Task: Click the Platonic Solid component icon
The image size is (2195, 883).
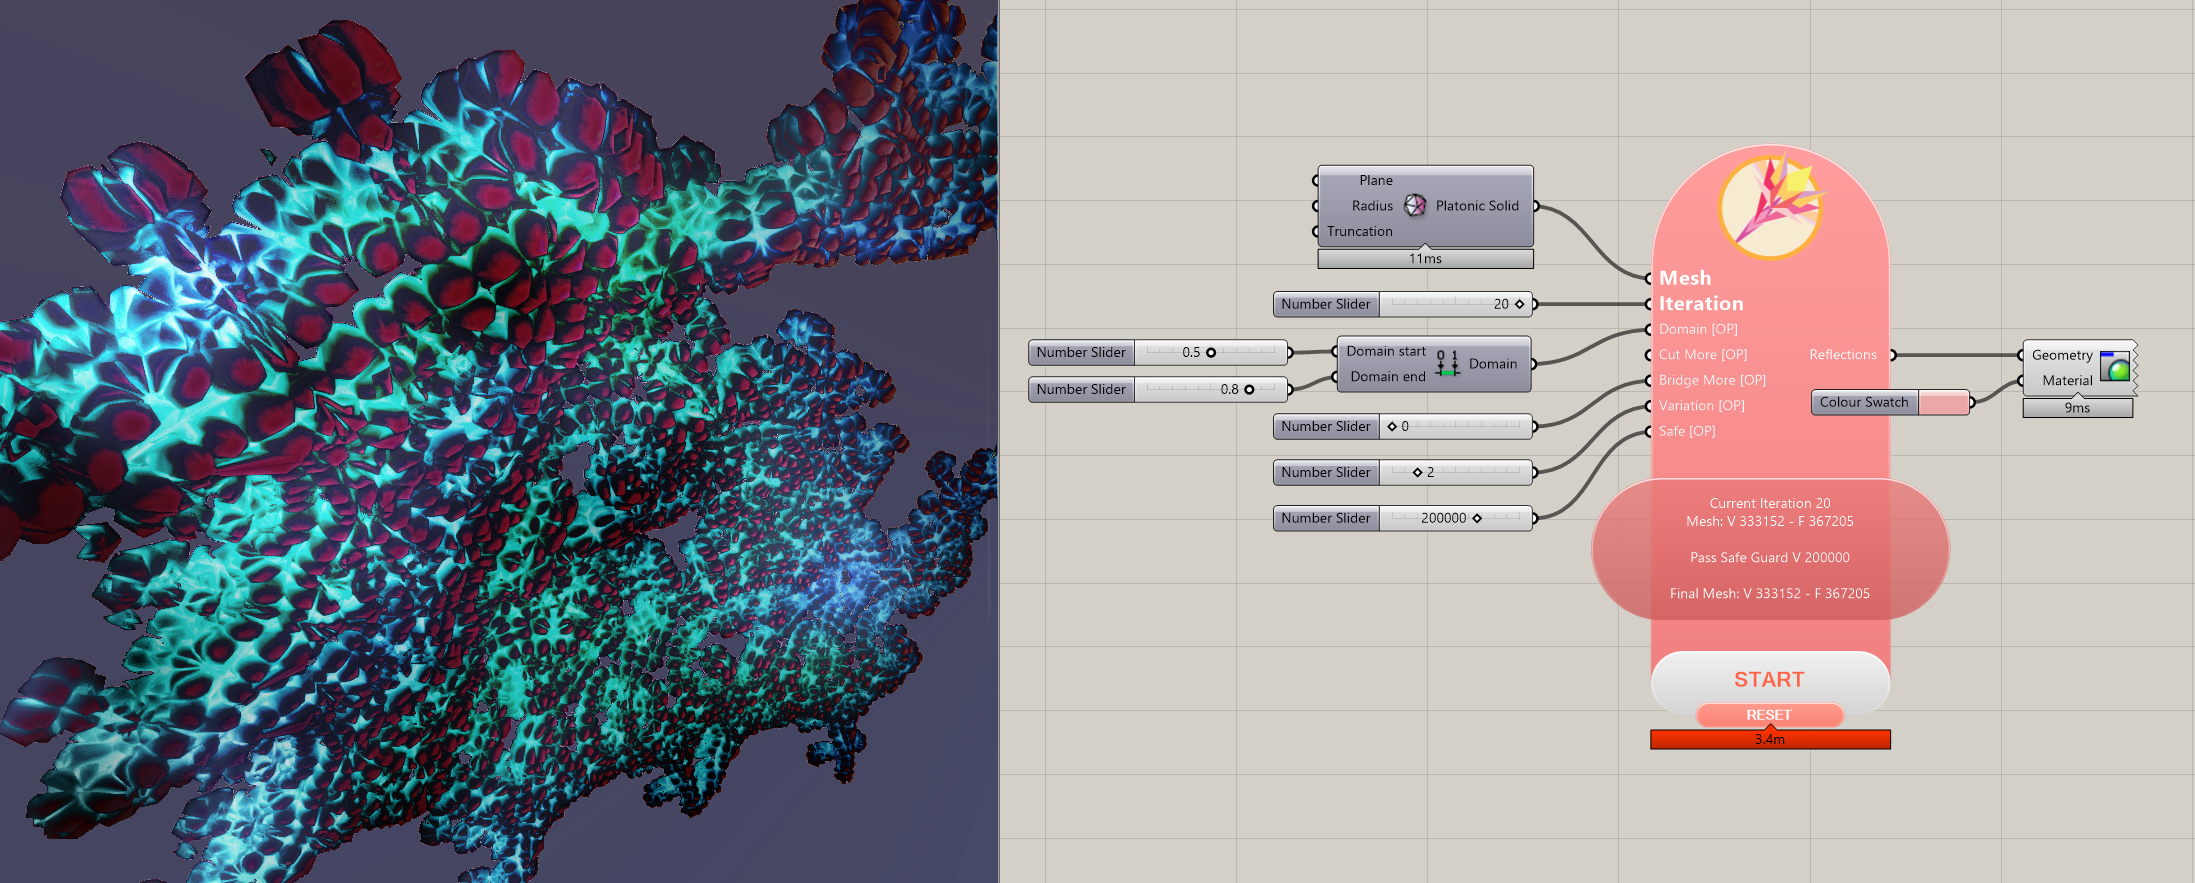Action: [x=1414, y=205]
